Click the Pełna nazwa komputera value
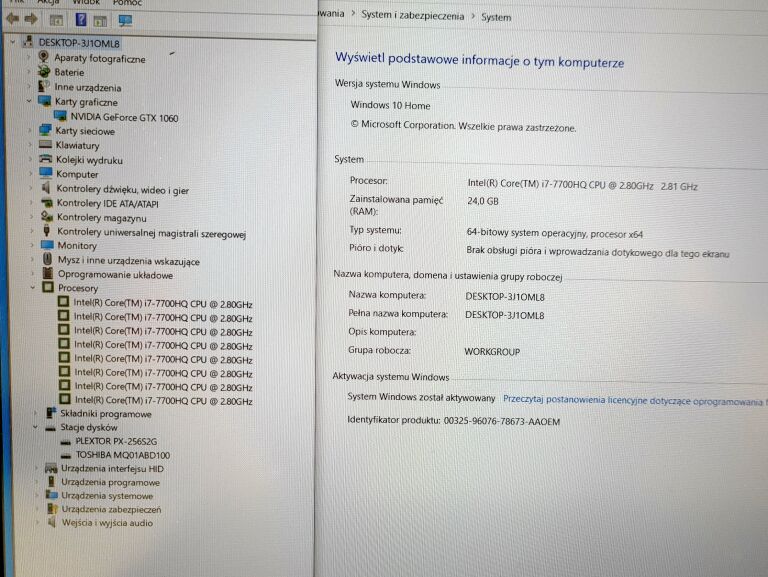The width and height of the screenshot is (768, 577). click(x=504, y=315)
